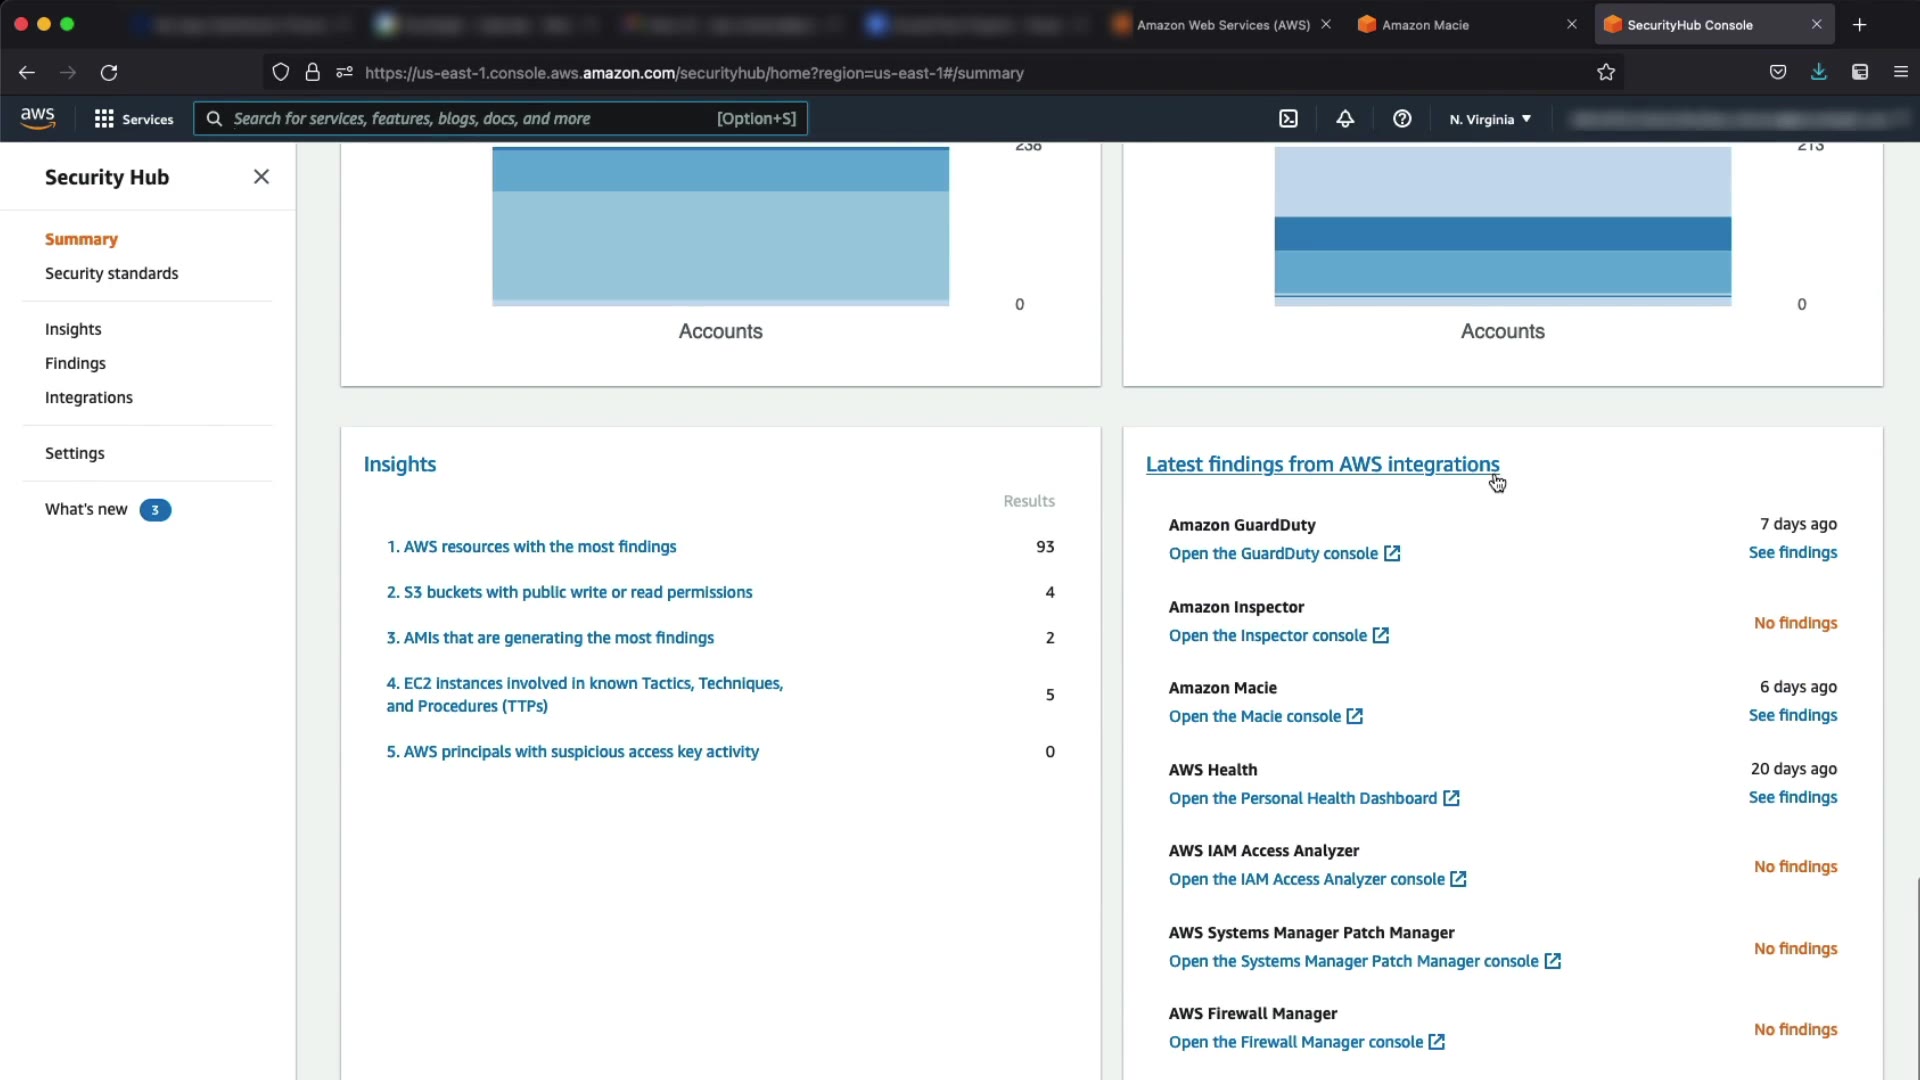Image resolution: width=1920 pixels, height=1080 pixels.
Task: Bookmark page with the star icon
Action: click(x=1606, y=72)
